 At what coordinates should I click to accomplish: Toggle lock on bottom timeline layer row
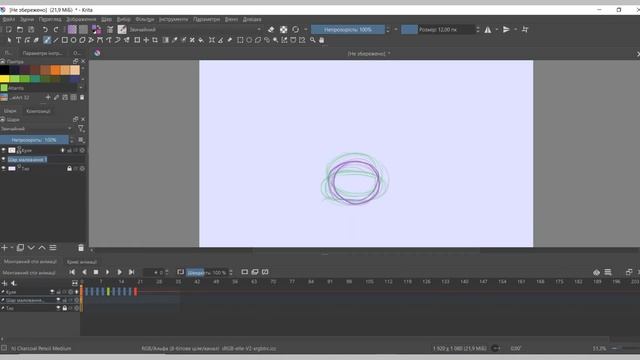pyautogui.click(x=64, y=308)
